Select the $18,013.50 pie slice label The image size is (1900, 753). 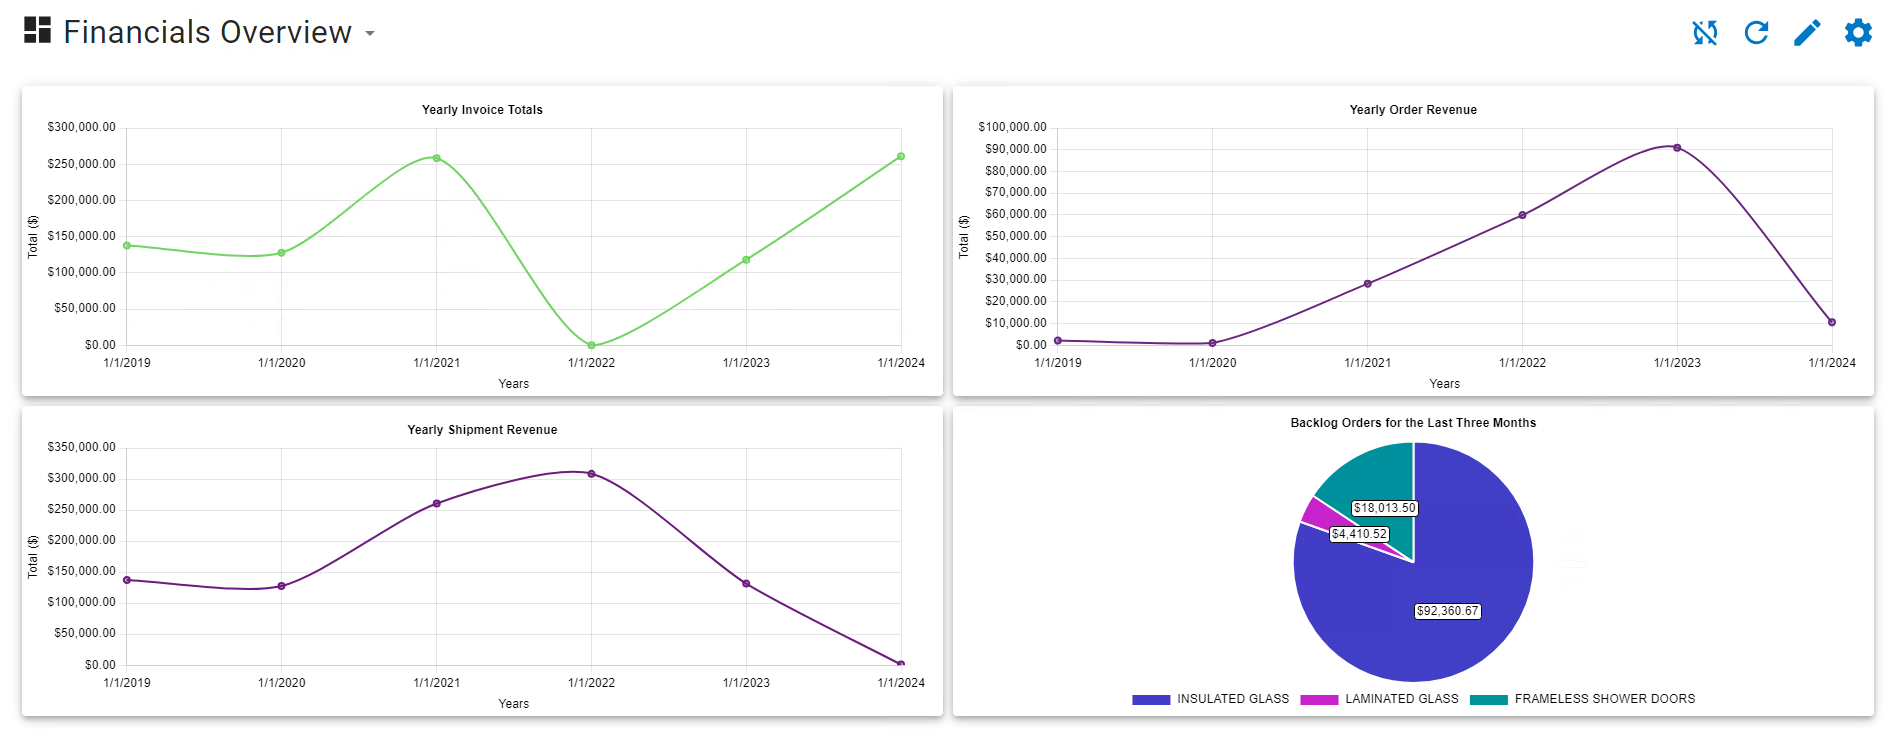click(x=1384, y=508)
